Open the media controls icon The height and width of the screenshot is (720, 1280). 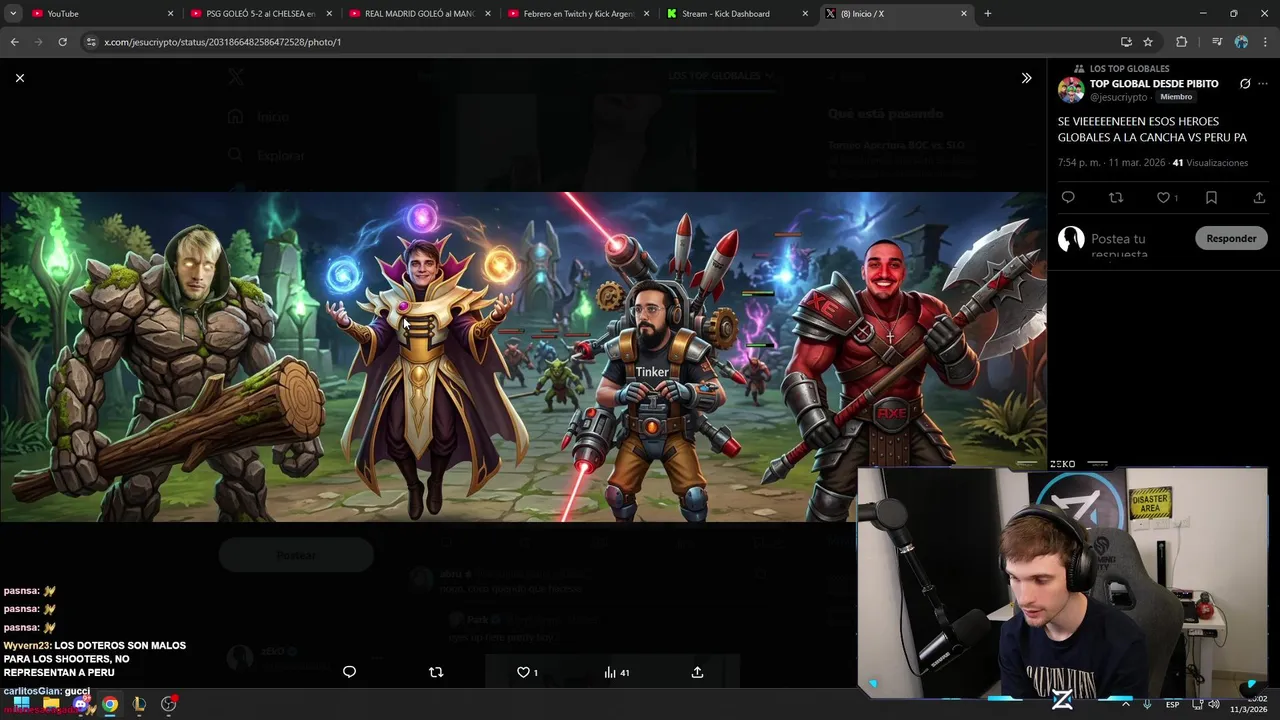tap(1217, 42)
